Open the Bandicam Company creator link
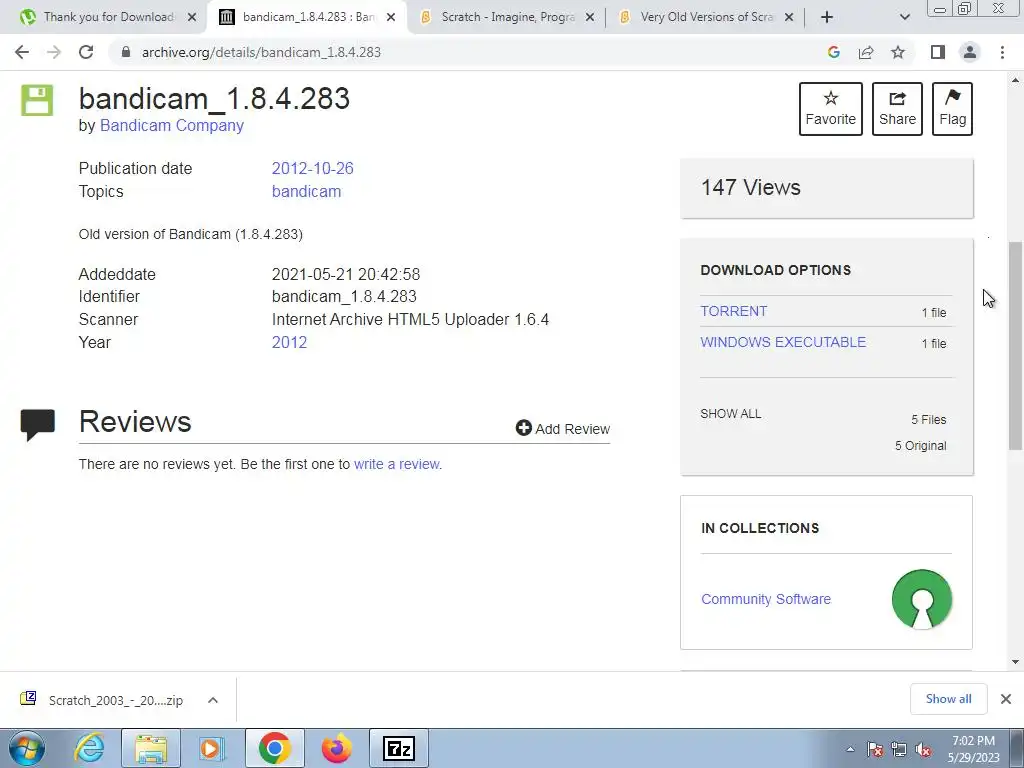Viewport: 1024px width, 768px height. coord(172,125)
